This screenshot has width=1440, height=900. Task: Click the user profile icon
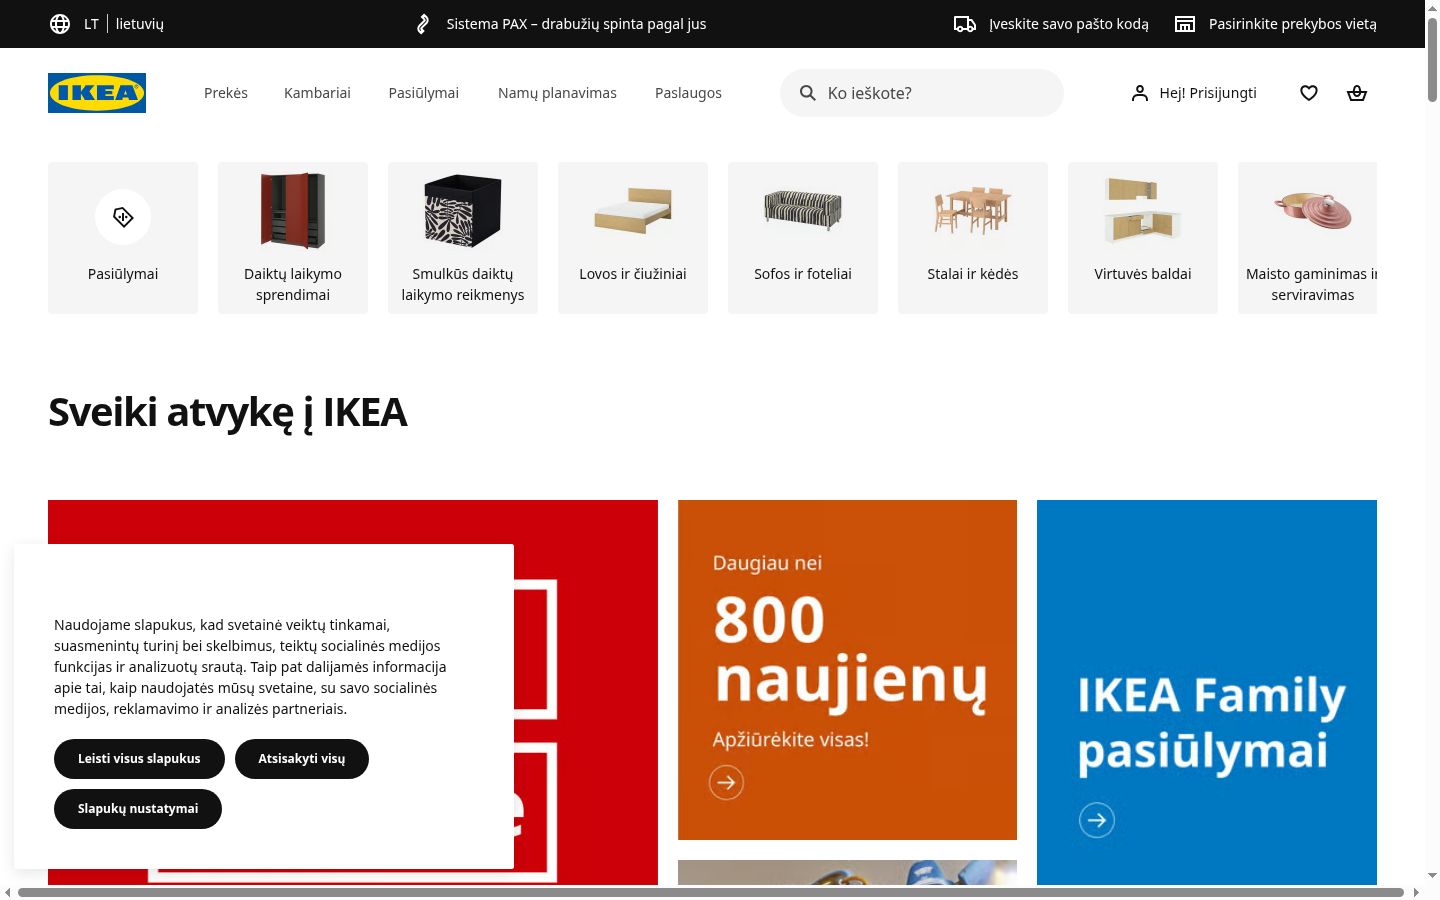pos(1139,93)
